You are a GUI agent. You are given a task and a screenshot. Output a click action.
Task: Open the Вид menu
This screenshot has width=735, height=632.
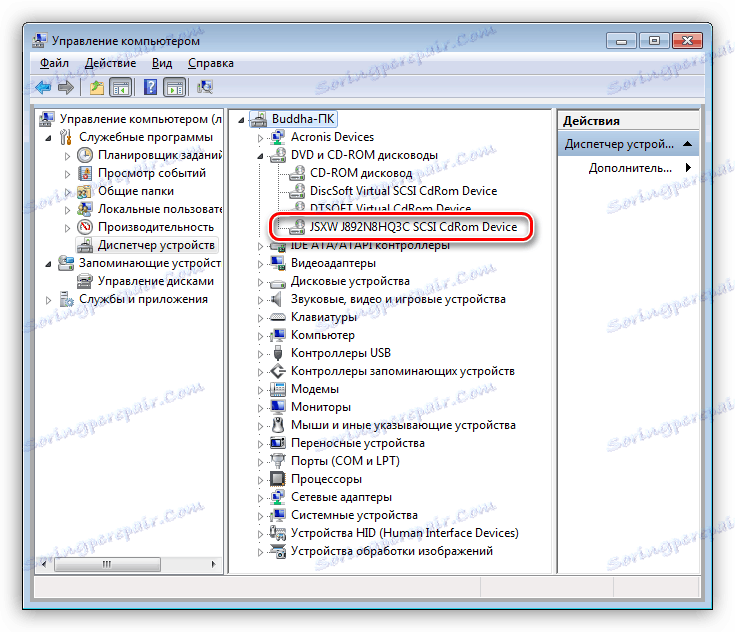tap(162, 63)
